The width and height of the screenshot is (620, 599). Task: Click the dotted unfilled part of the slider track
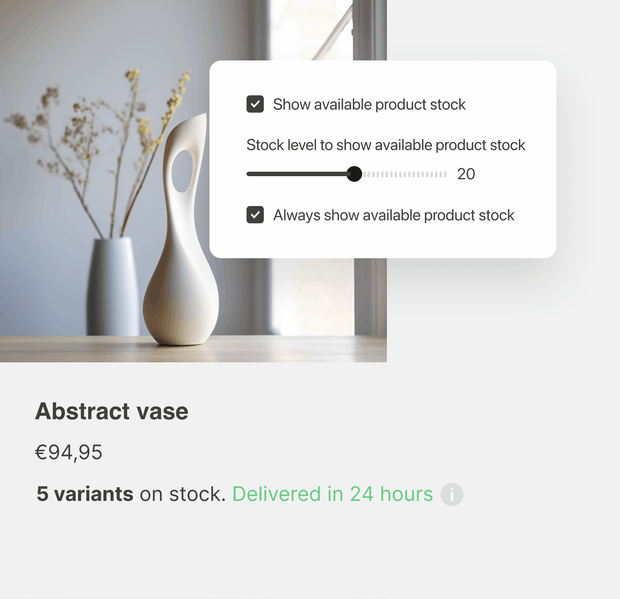tap(405, 174)
